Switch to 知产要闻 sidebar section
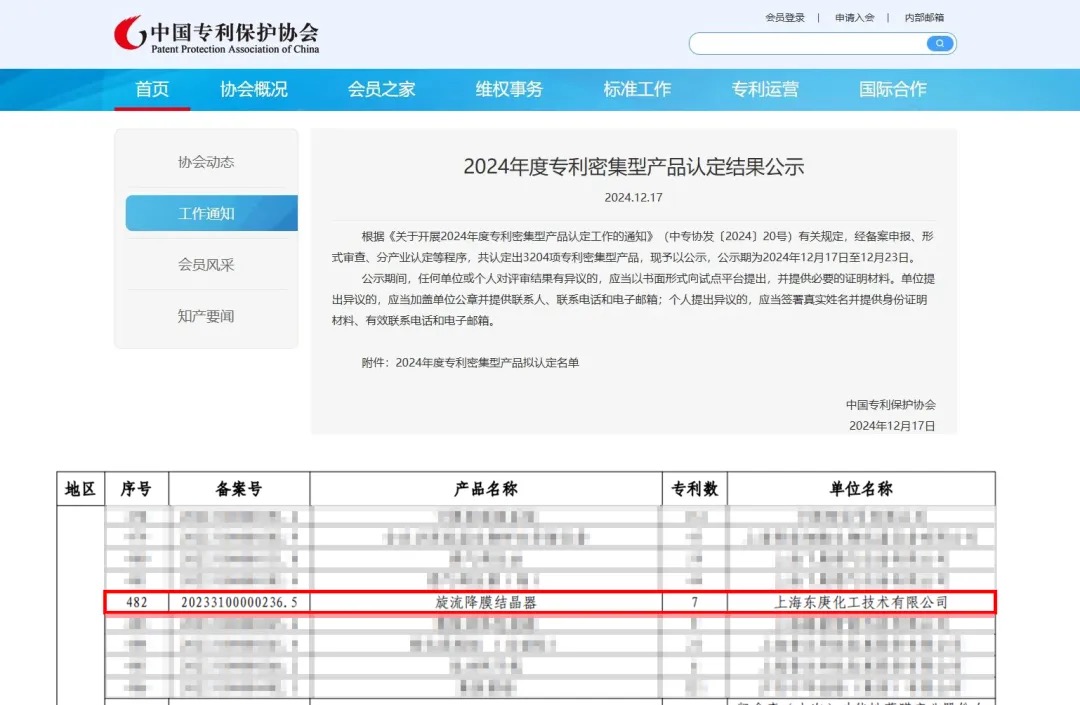 click(206, 316)
